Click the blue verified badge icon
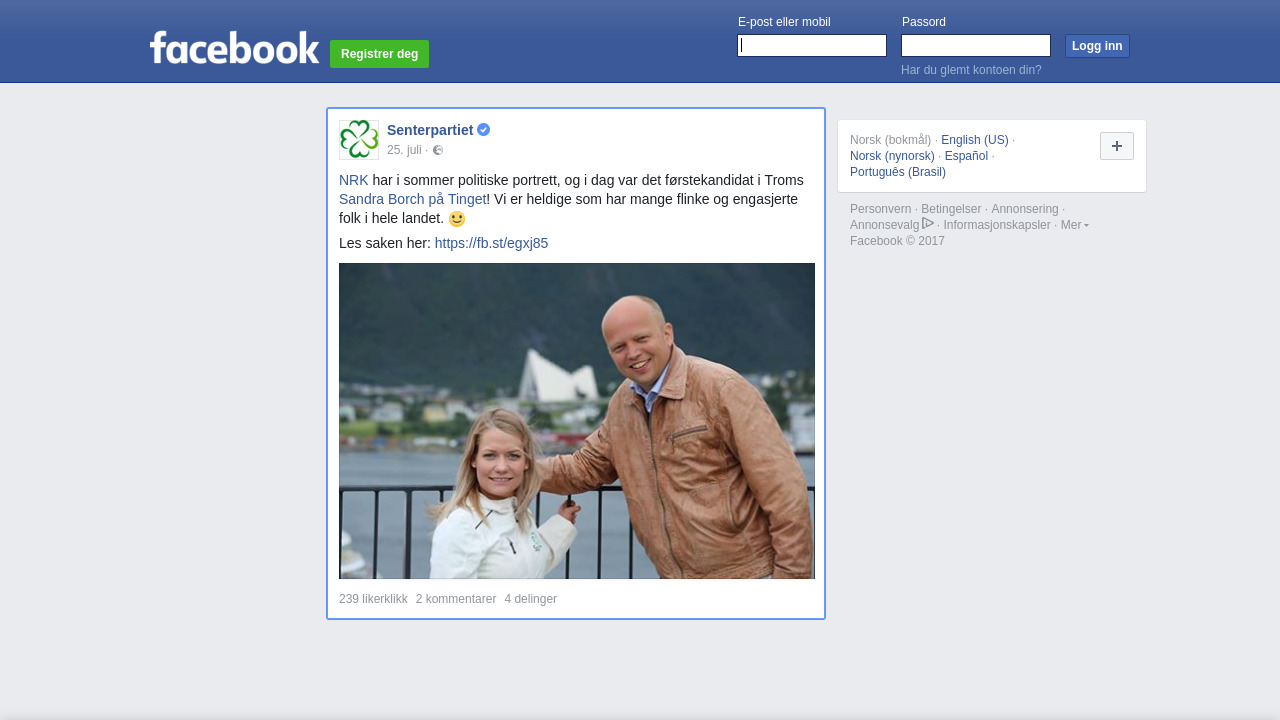The height and width of the screenshot is (720, 1280). [484, 130]
